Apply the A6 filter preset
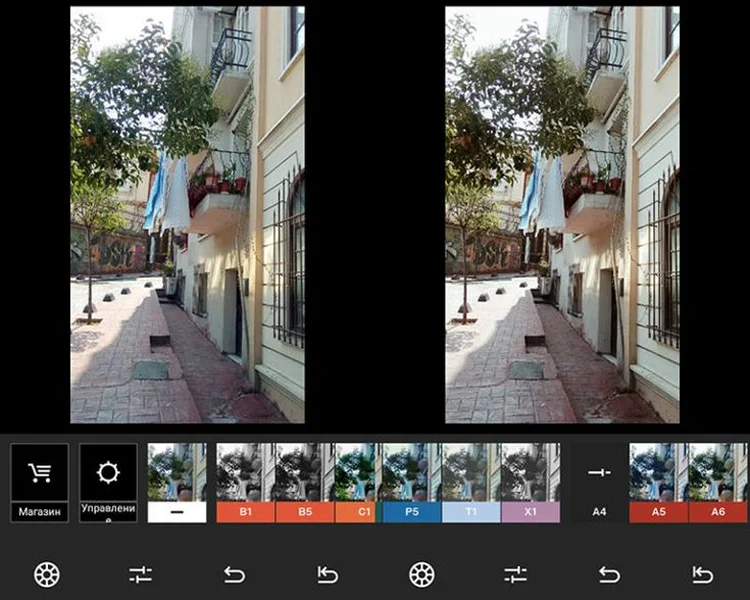The height and width of the screenshot is (600, 750). coord(718,482)
